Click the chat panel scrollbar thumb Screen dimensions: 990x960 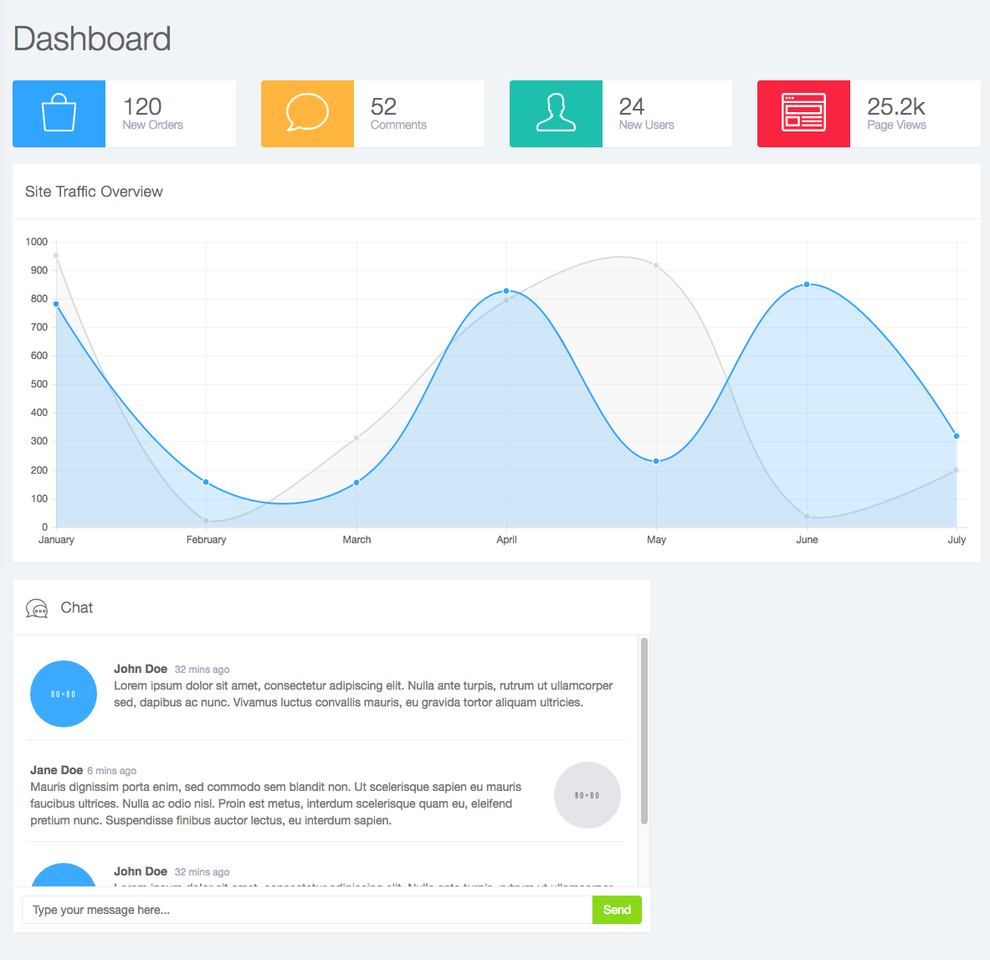click(x=644, y=731)
